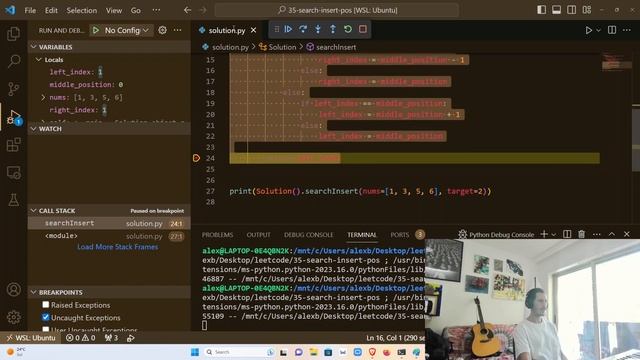
Task: Stop the debug session
Action: coord(362,29)
